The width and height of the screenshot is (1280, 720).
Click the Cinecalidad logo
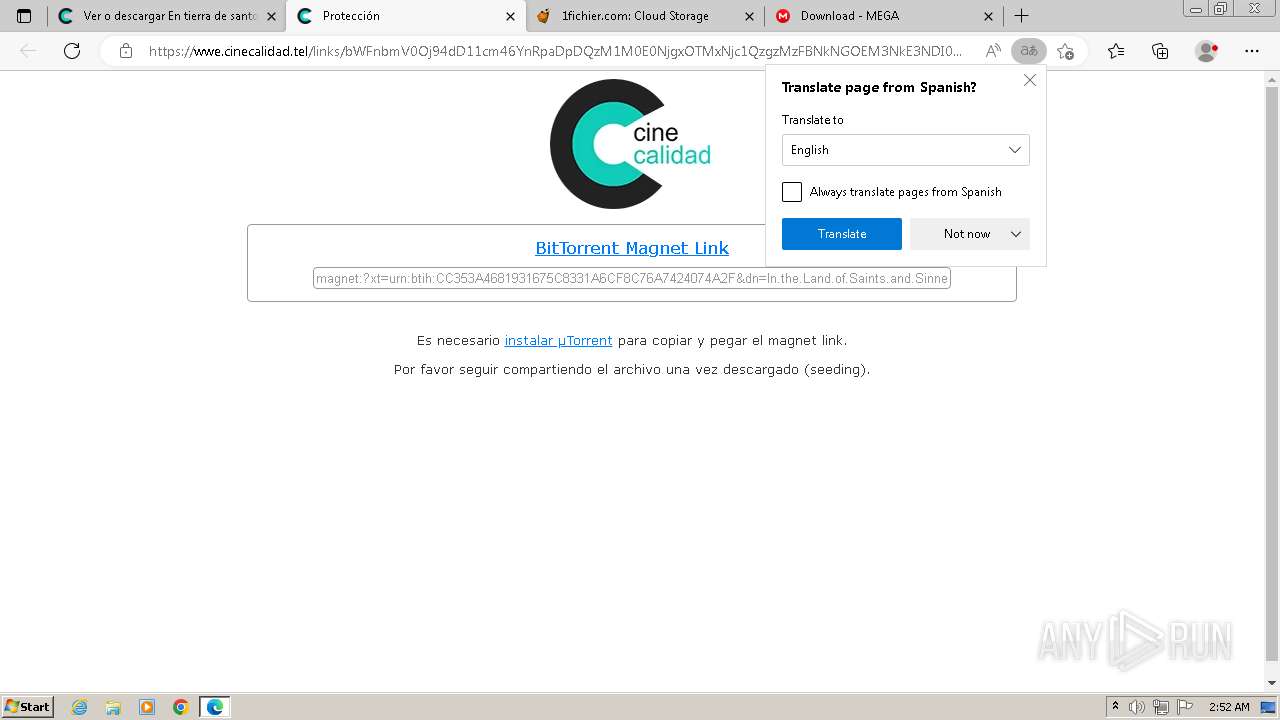pos(630,144)
